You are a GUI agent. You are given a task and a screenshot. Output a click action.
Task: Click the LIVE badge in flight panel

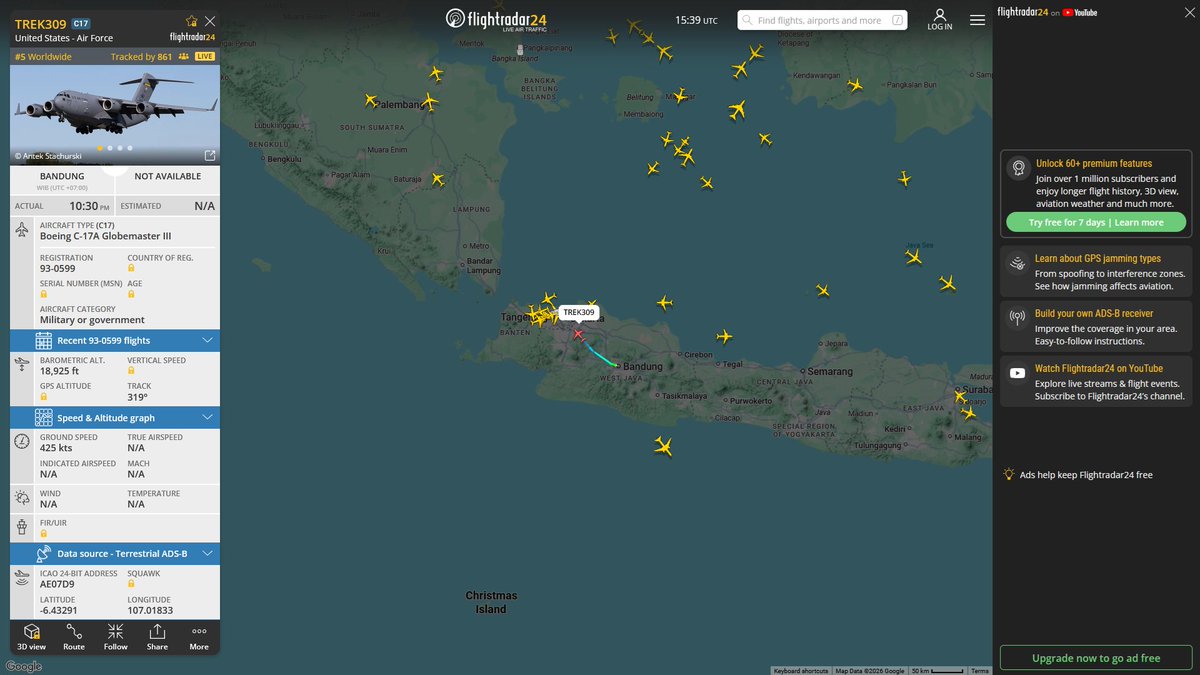coord(205,57)
